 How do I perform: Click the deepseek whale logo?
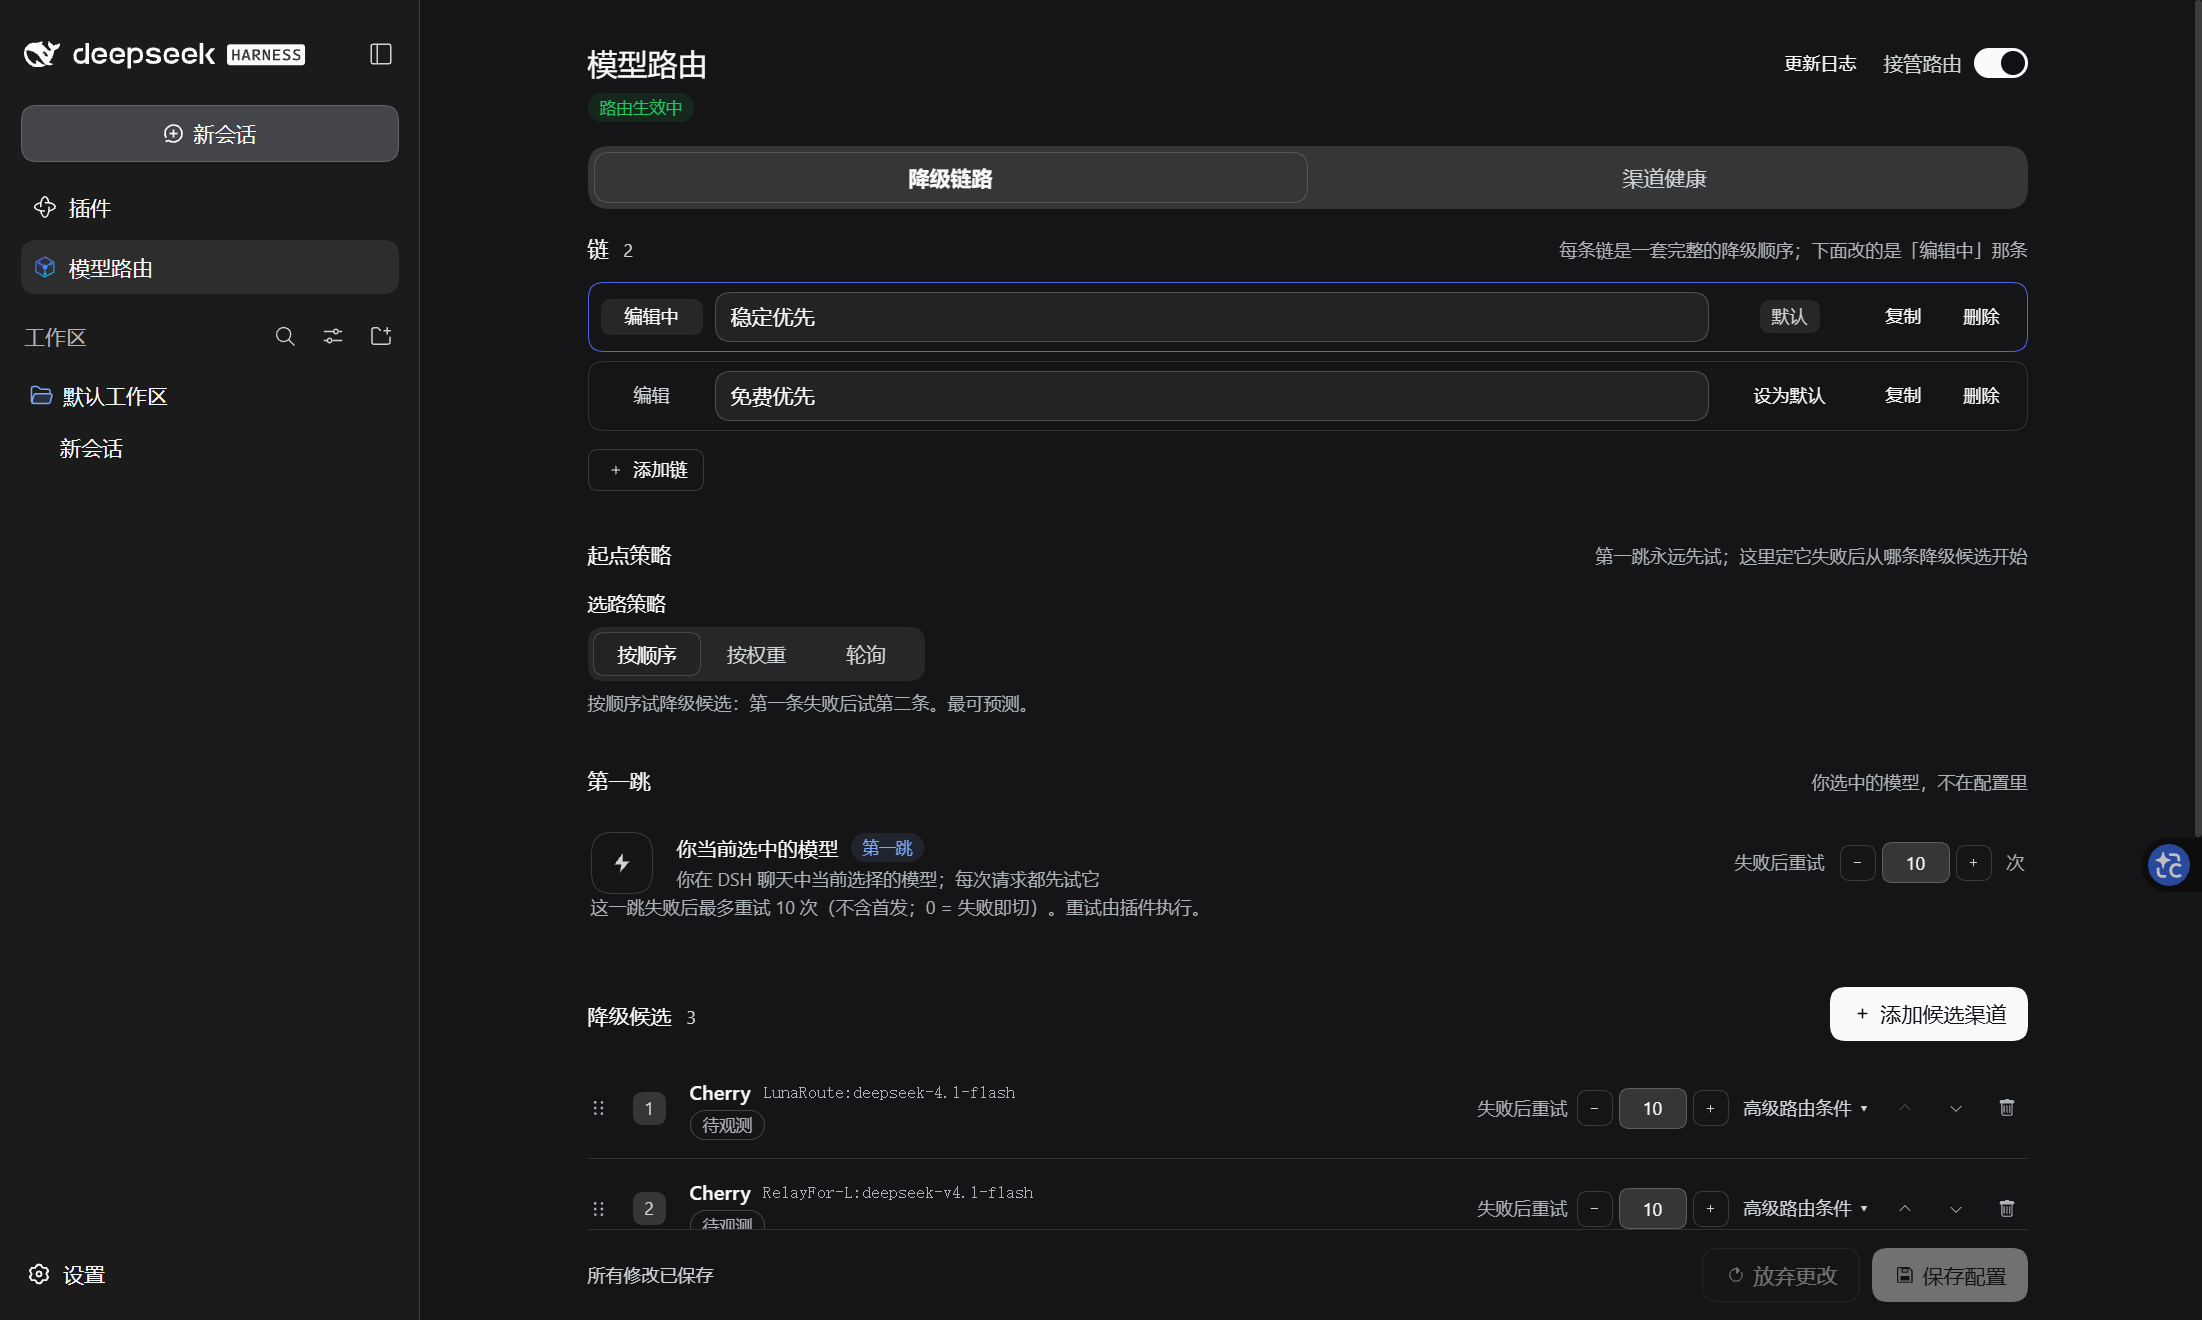tap(42, 54)
